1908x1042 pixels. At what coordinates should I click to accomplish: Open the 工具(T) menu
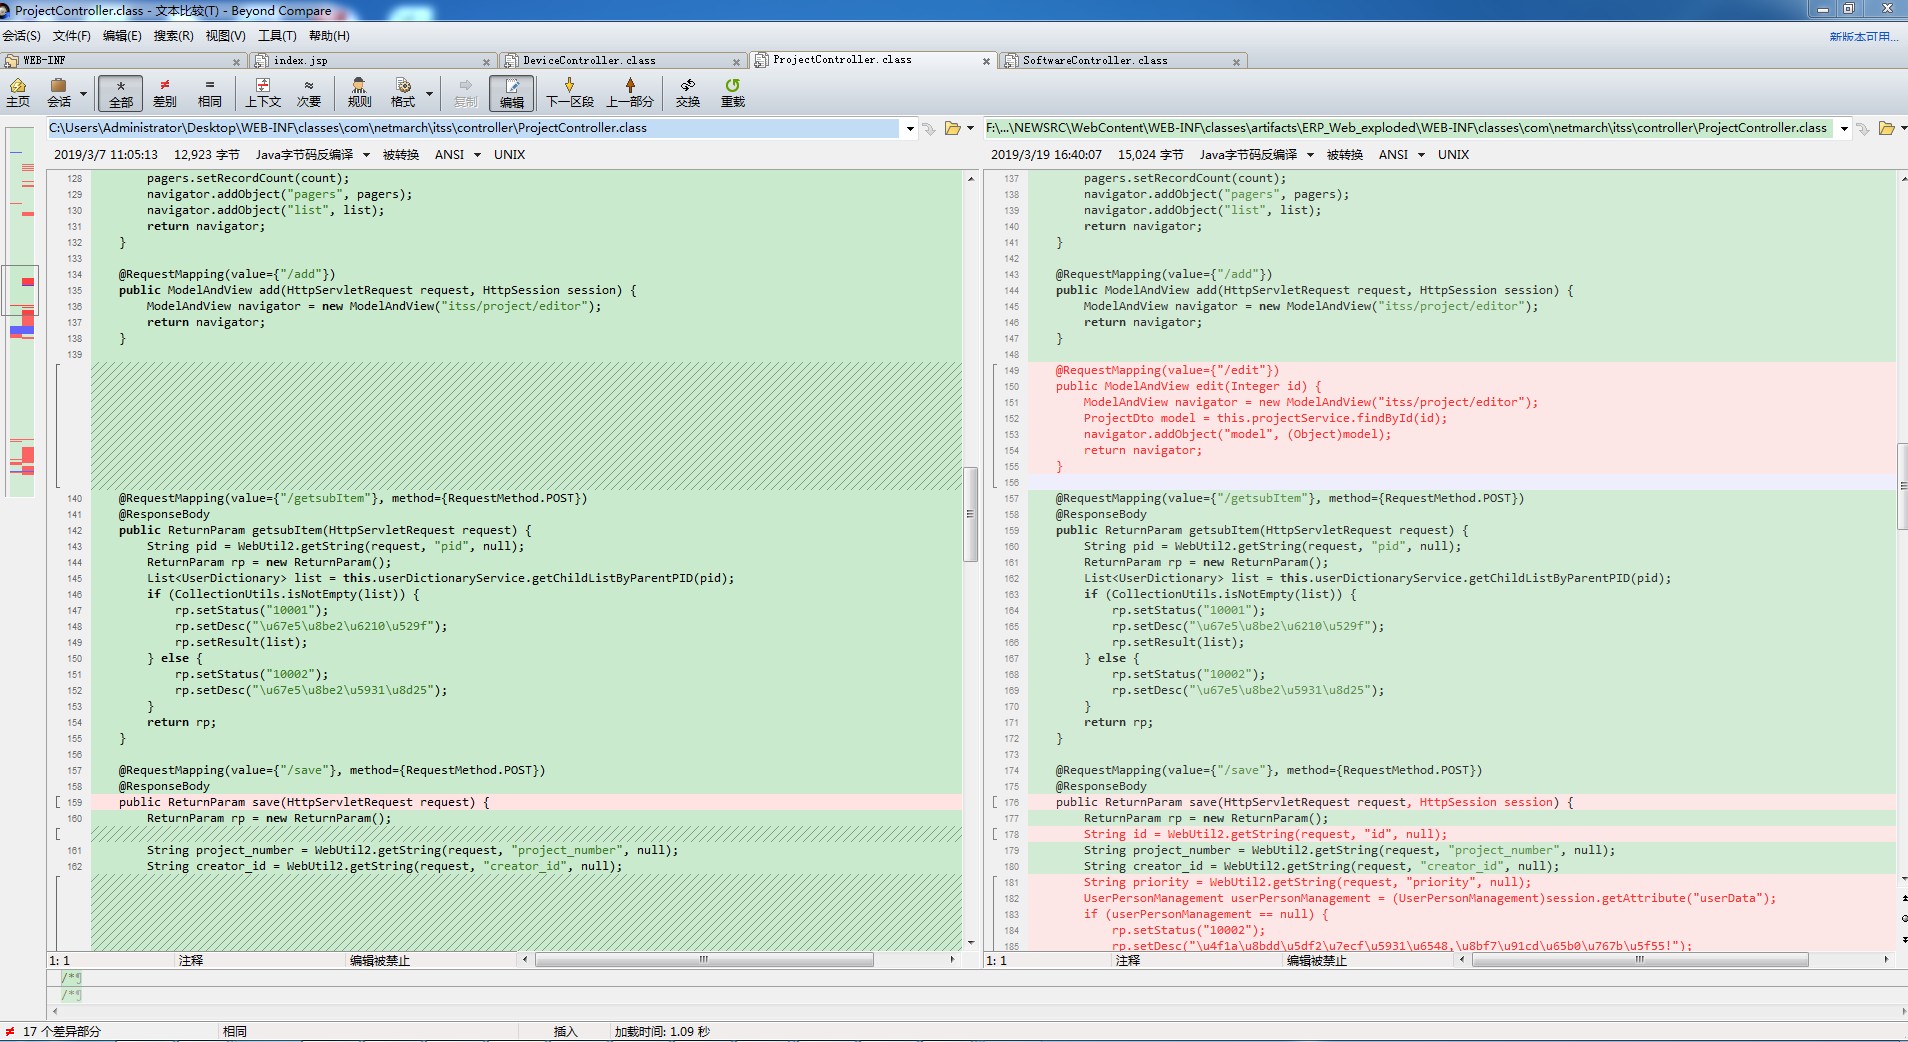(x=277, y=36)
